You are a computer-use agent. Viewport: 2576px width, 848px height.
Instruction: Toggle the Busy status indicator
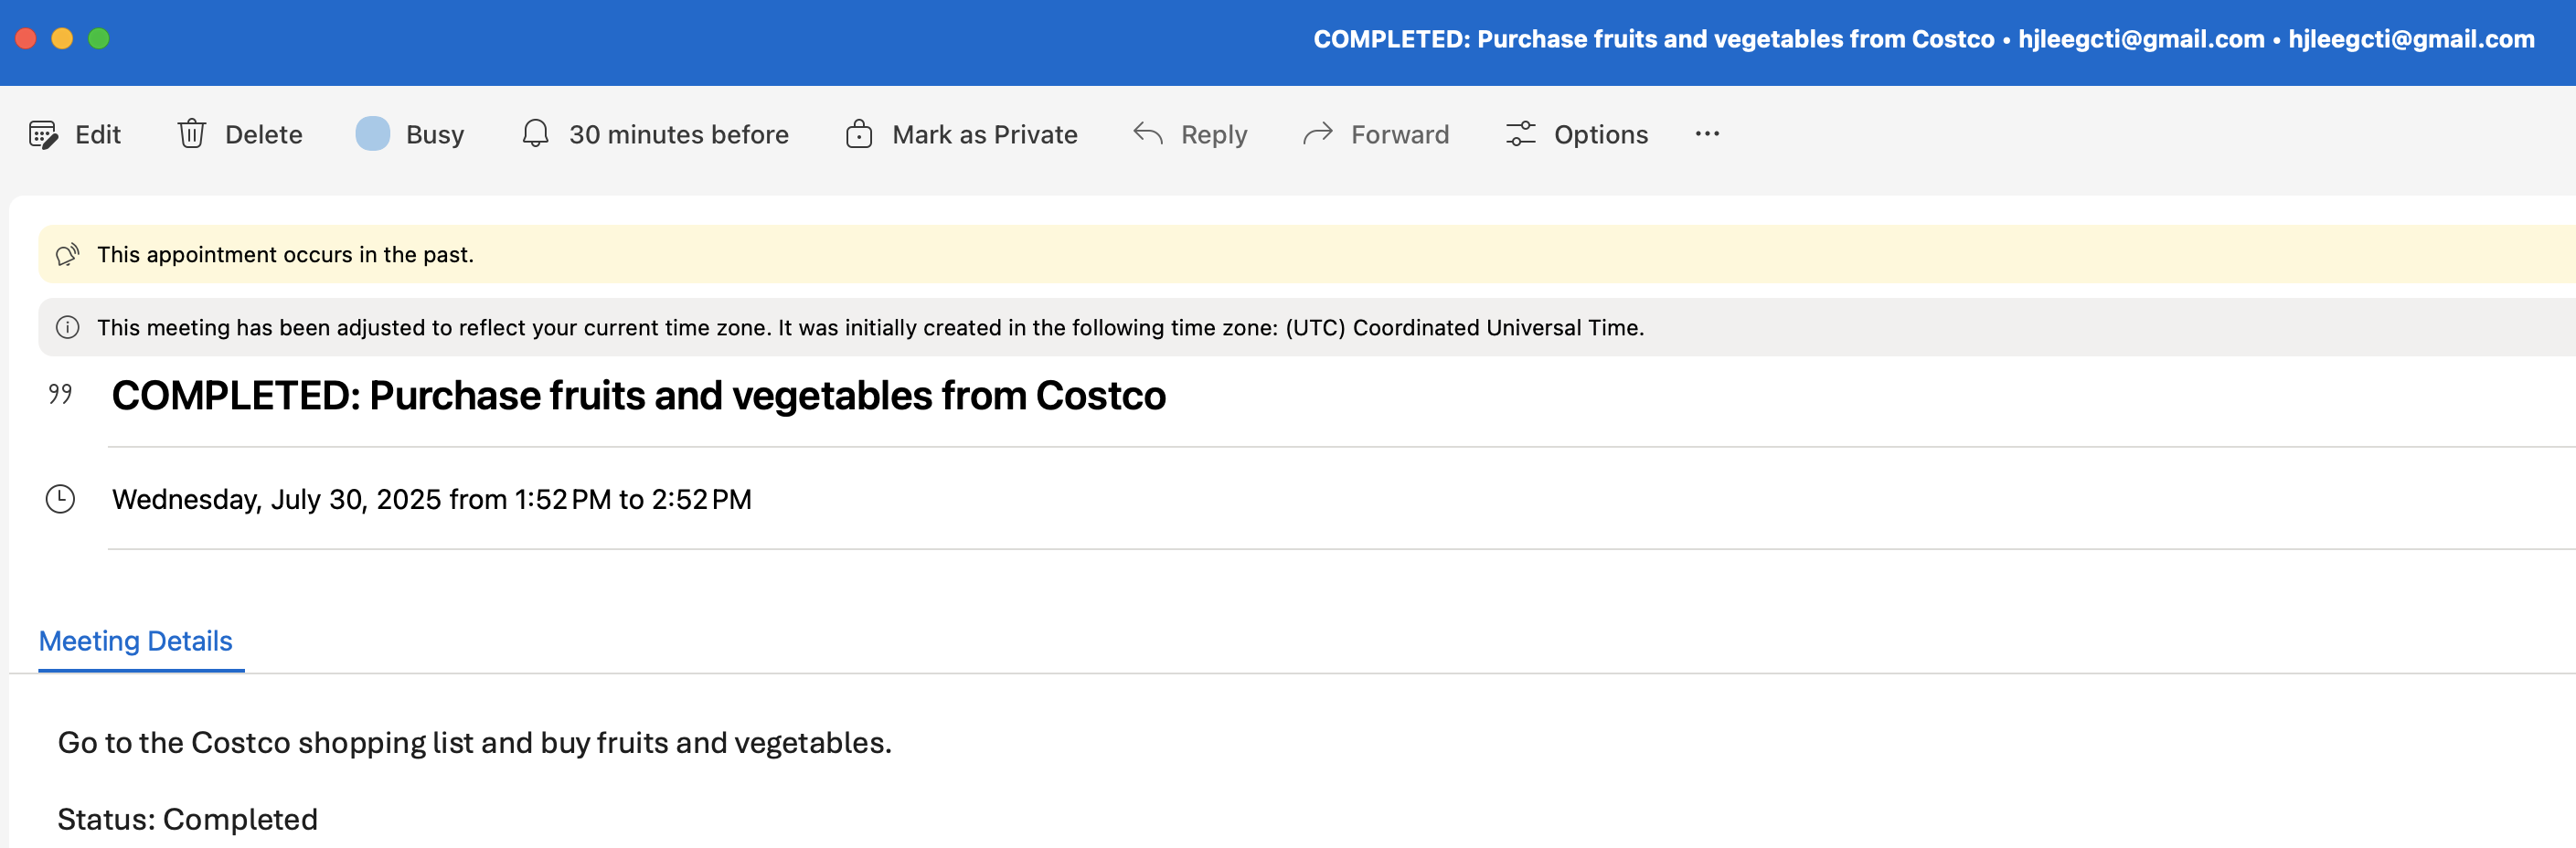coord(373,133)
